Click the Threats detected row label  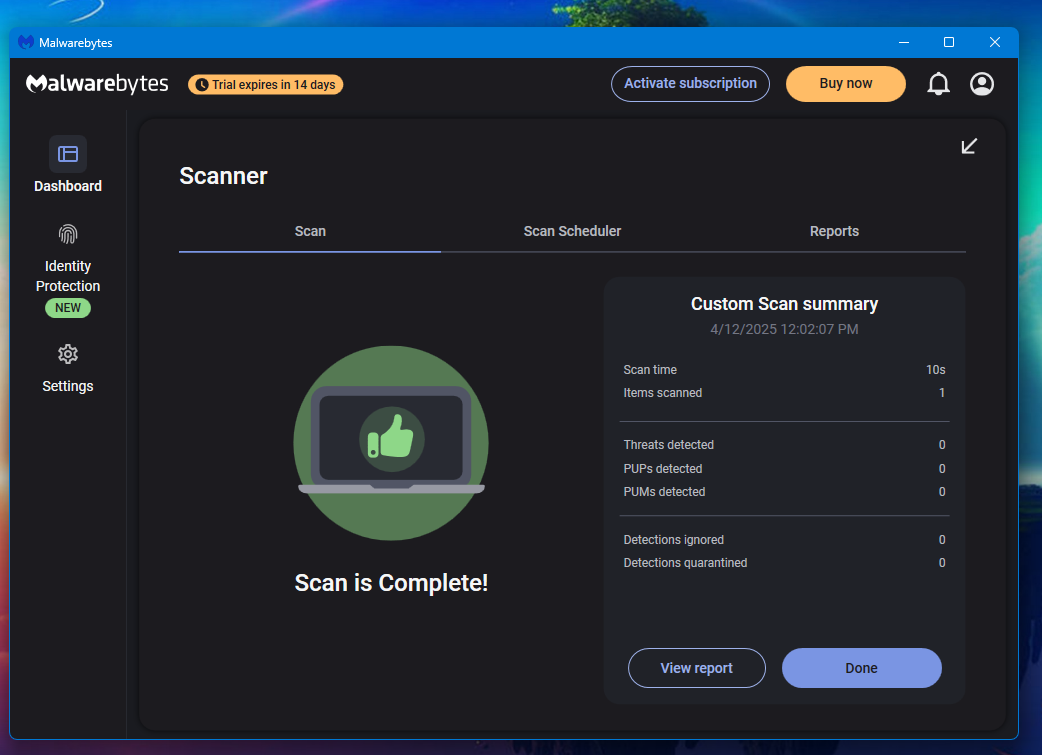(669, 445)
